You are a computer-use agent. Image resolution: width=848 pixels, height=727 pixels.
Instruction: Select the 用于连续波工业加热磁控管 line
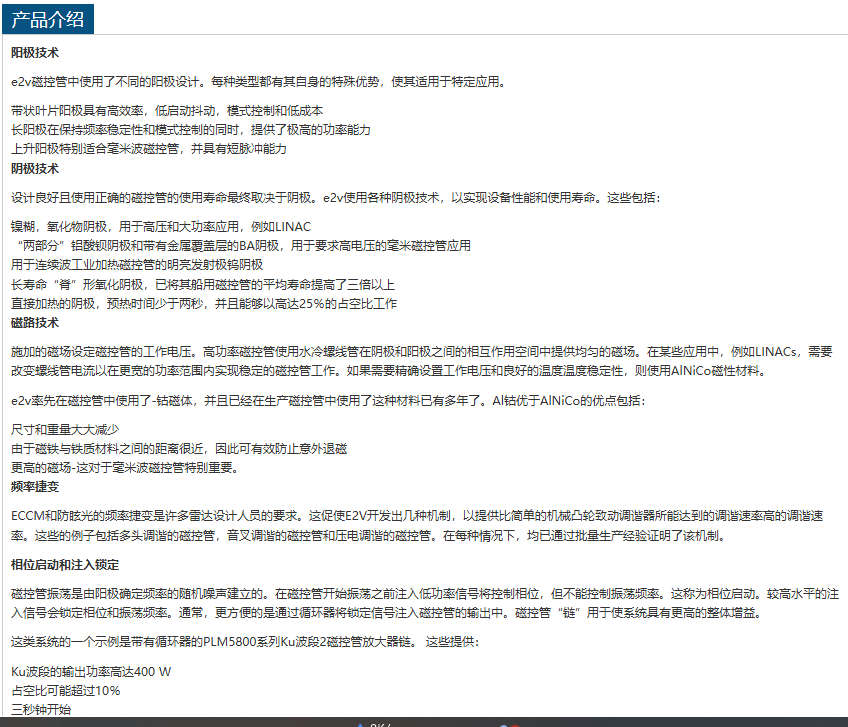click(x=137, y=264)
